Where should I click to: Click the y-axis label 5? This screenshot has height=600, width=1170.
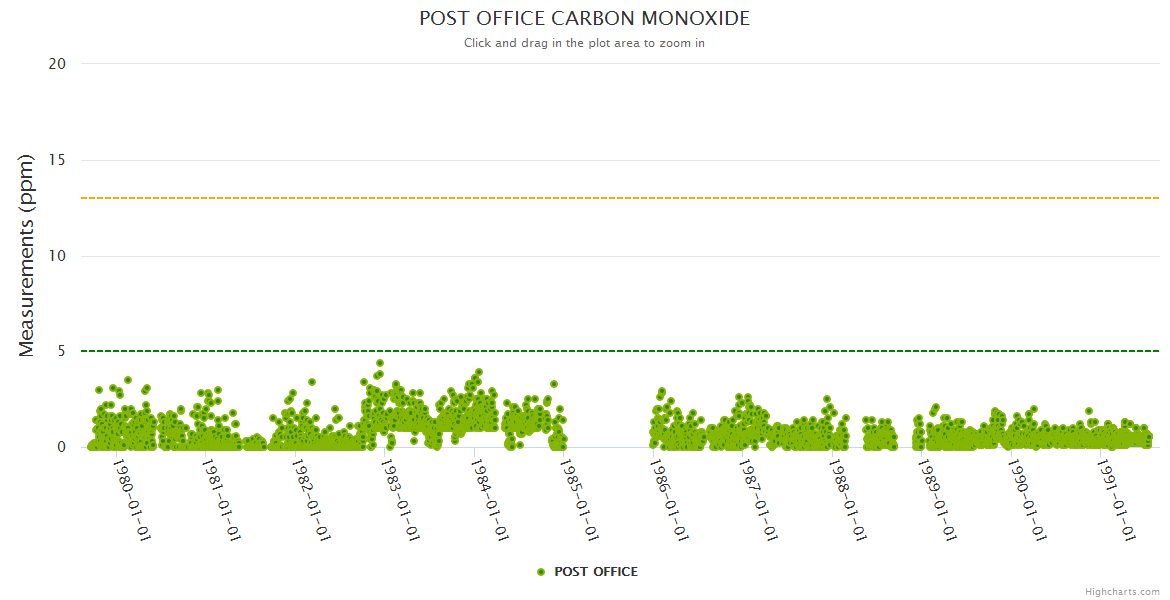click(61, 351)
